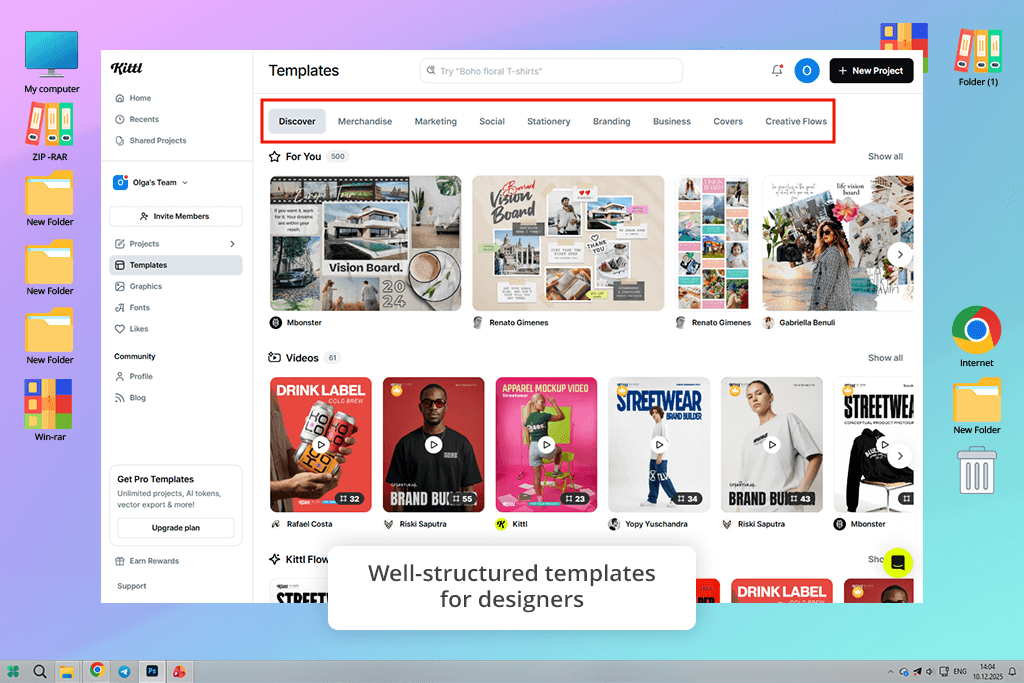Open Shared Projects in the sidebar
Image resolution: width=1024 pixels, height=683 pixels.
tap(151, 140)
